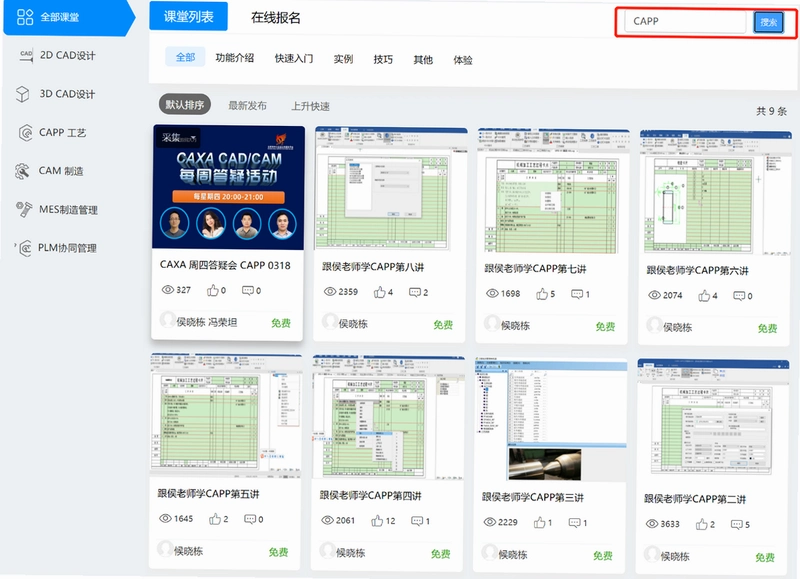Image resolution: width=800 pixels, height=579 pixels.
Task: Click title 跟侯老师学CAPP第七讲
Action: point(535,268)
